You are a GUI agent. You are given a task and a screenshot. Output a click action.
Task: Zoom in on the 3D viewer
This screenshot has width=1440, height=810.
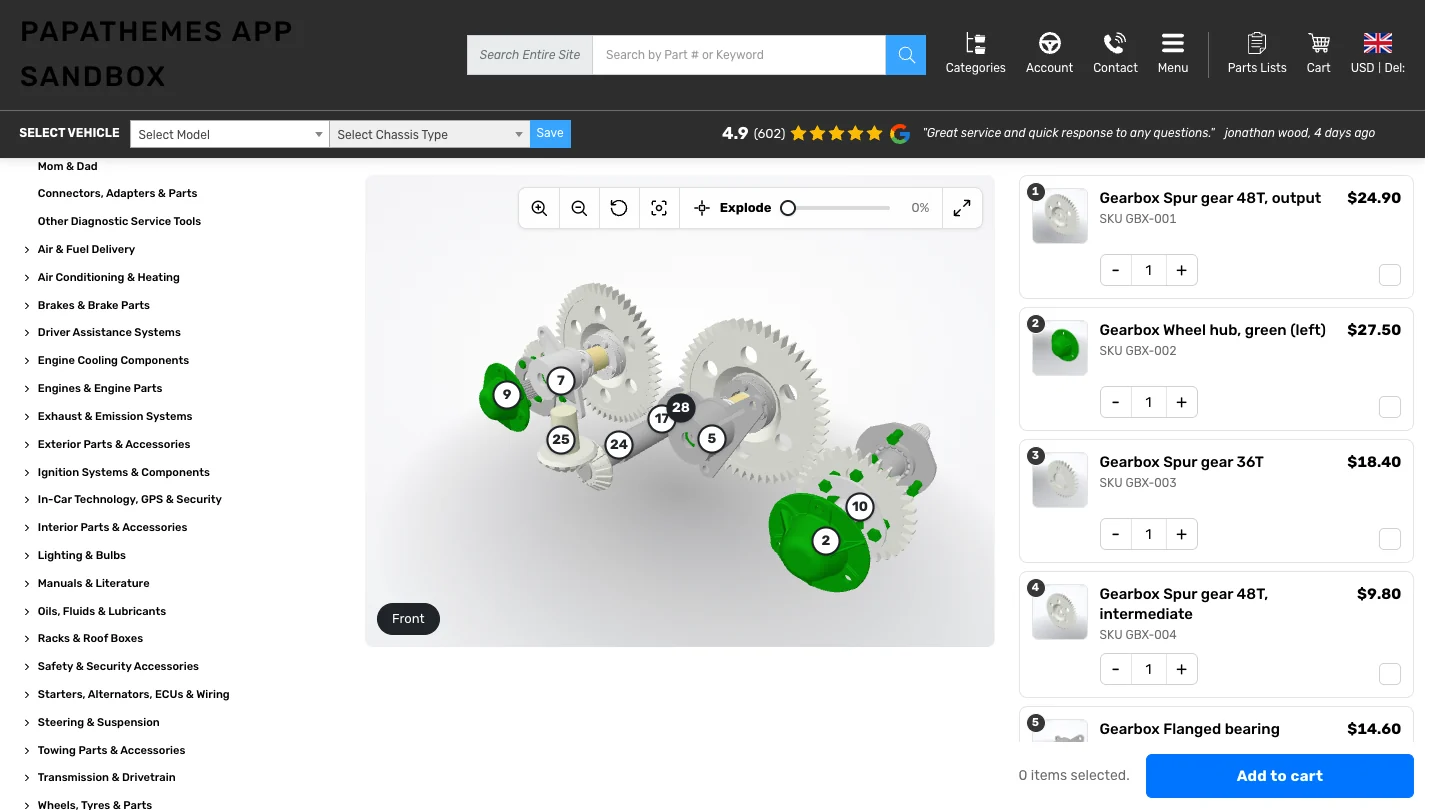tap(539, 208)
